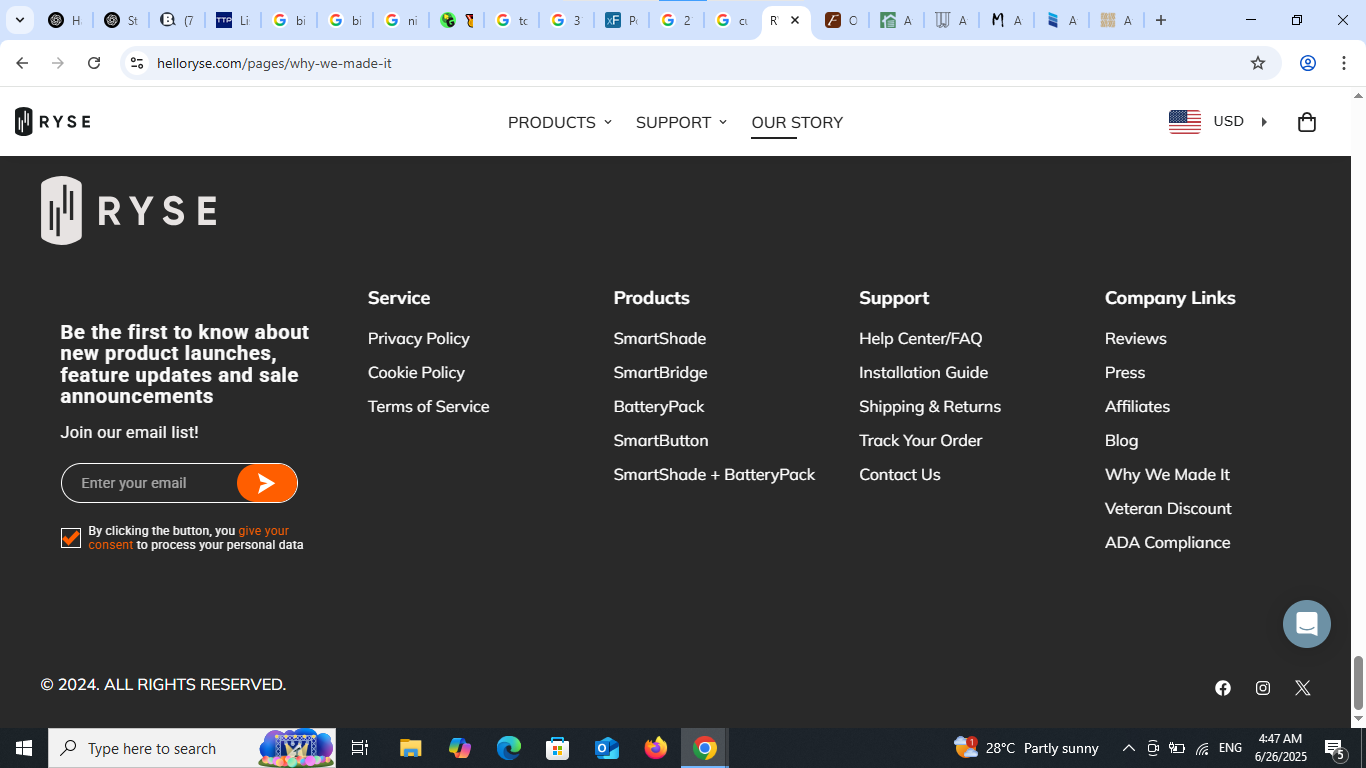Click the RYSE logo in the header
This screenshot has height=768, width=1366.
tap(53, 122)
